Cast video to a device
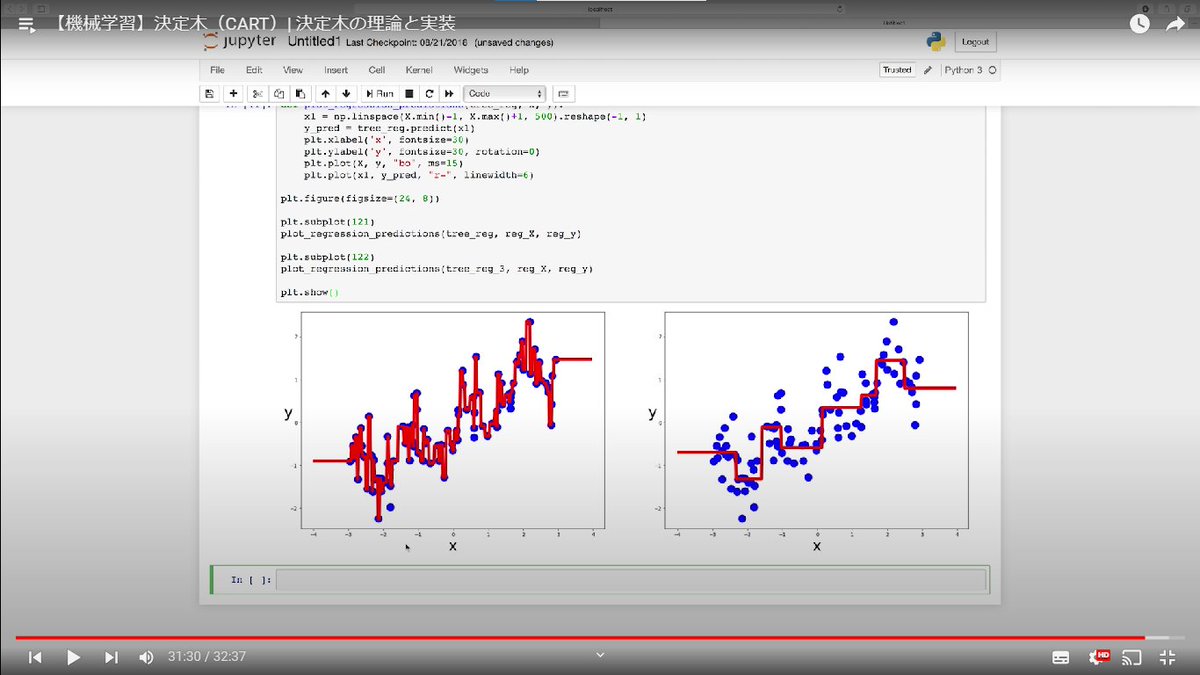Viewport: 1200px width, 675px height. coord(1132,657)
